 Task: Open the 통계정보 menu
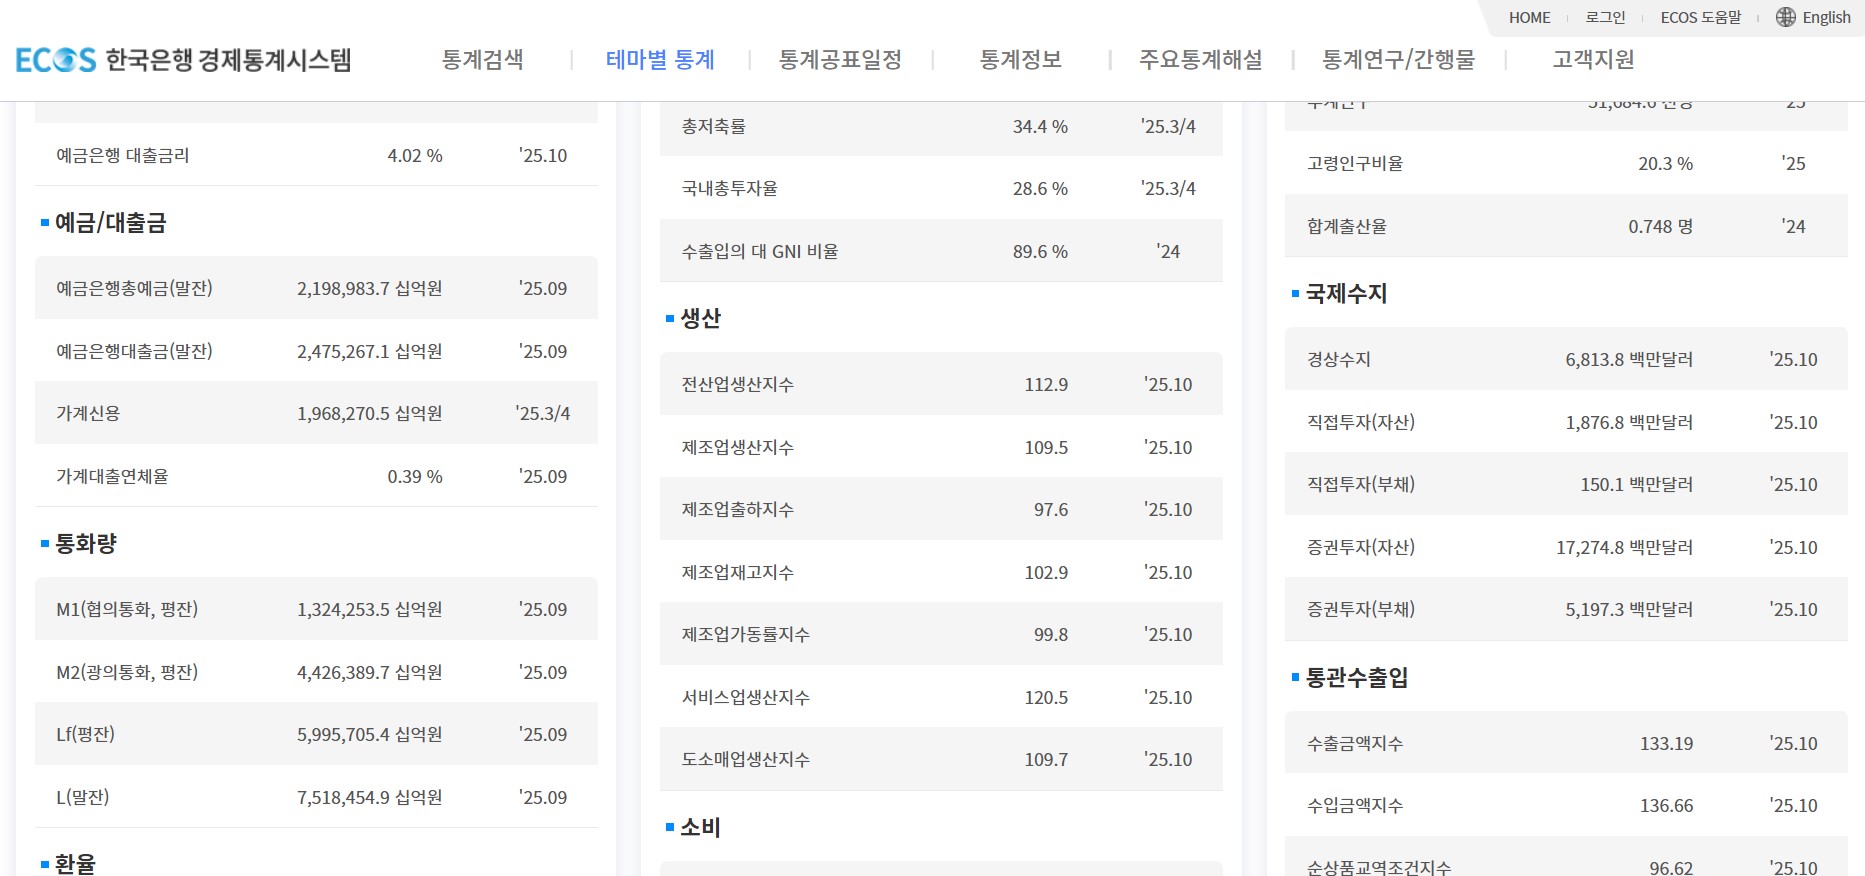1020,60
